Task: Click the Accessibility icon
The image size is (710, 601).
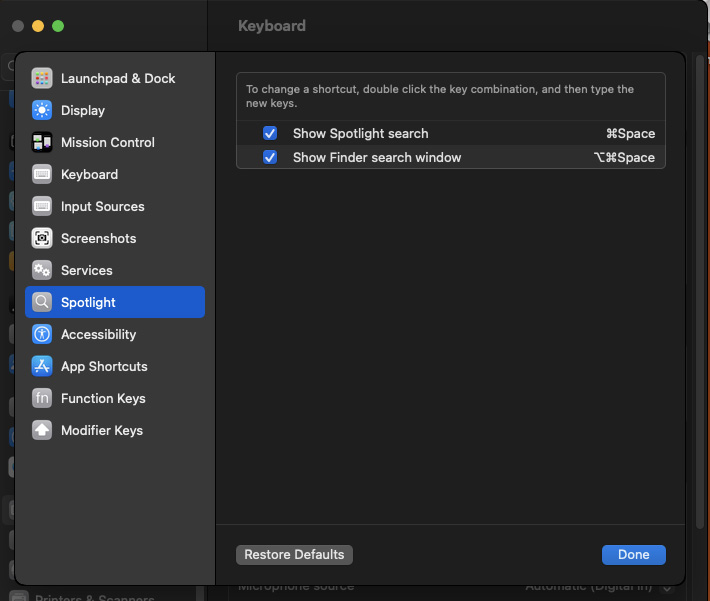Action: point(42,334)
